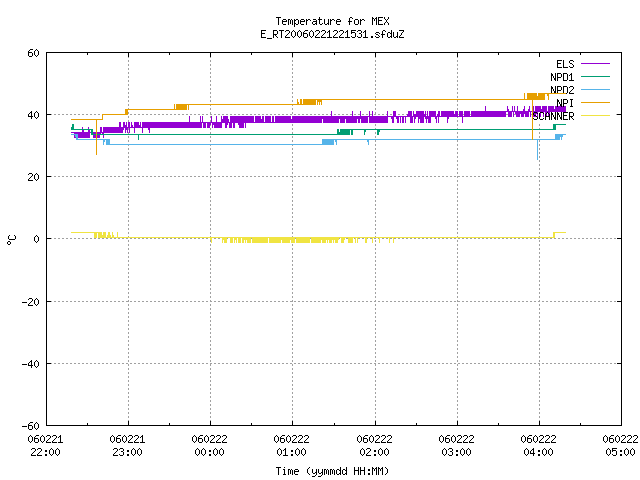Select the filename E_RT20060221221531.sfduZ subtitle
This screenshot has height=480, width=640.
point(332,34)
